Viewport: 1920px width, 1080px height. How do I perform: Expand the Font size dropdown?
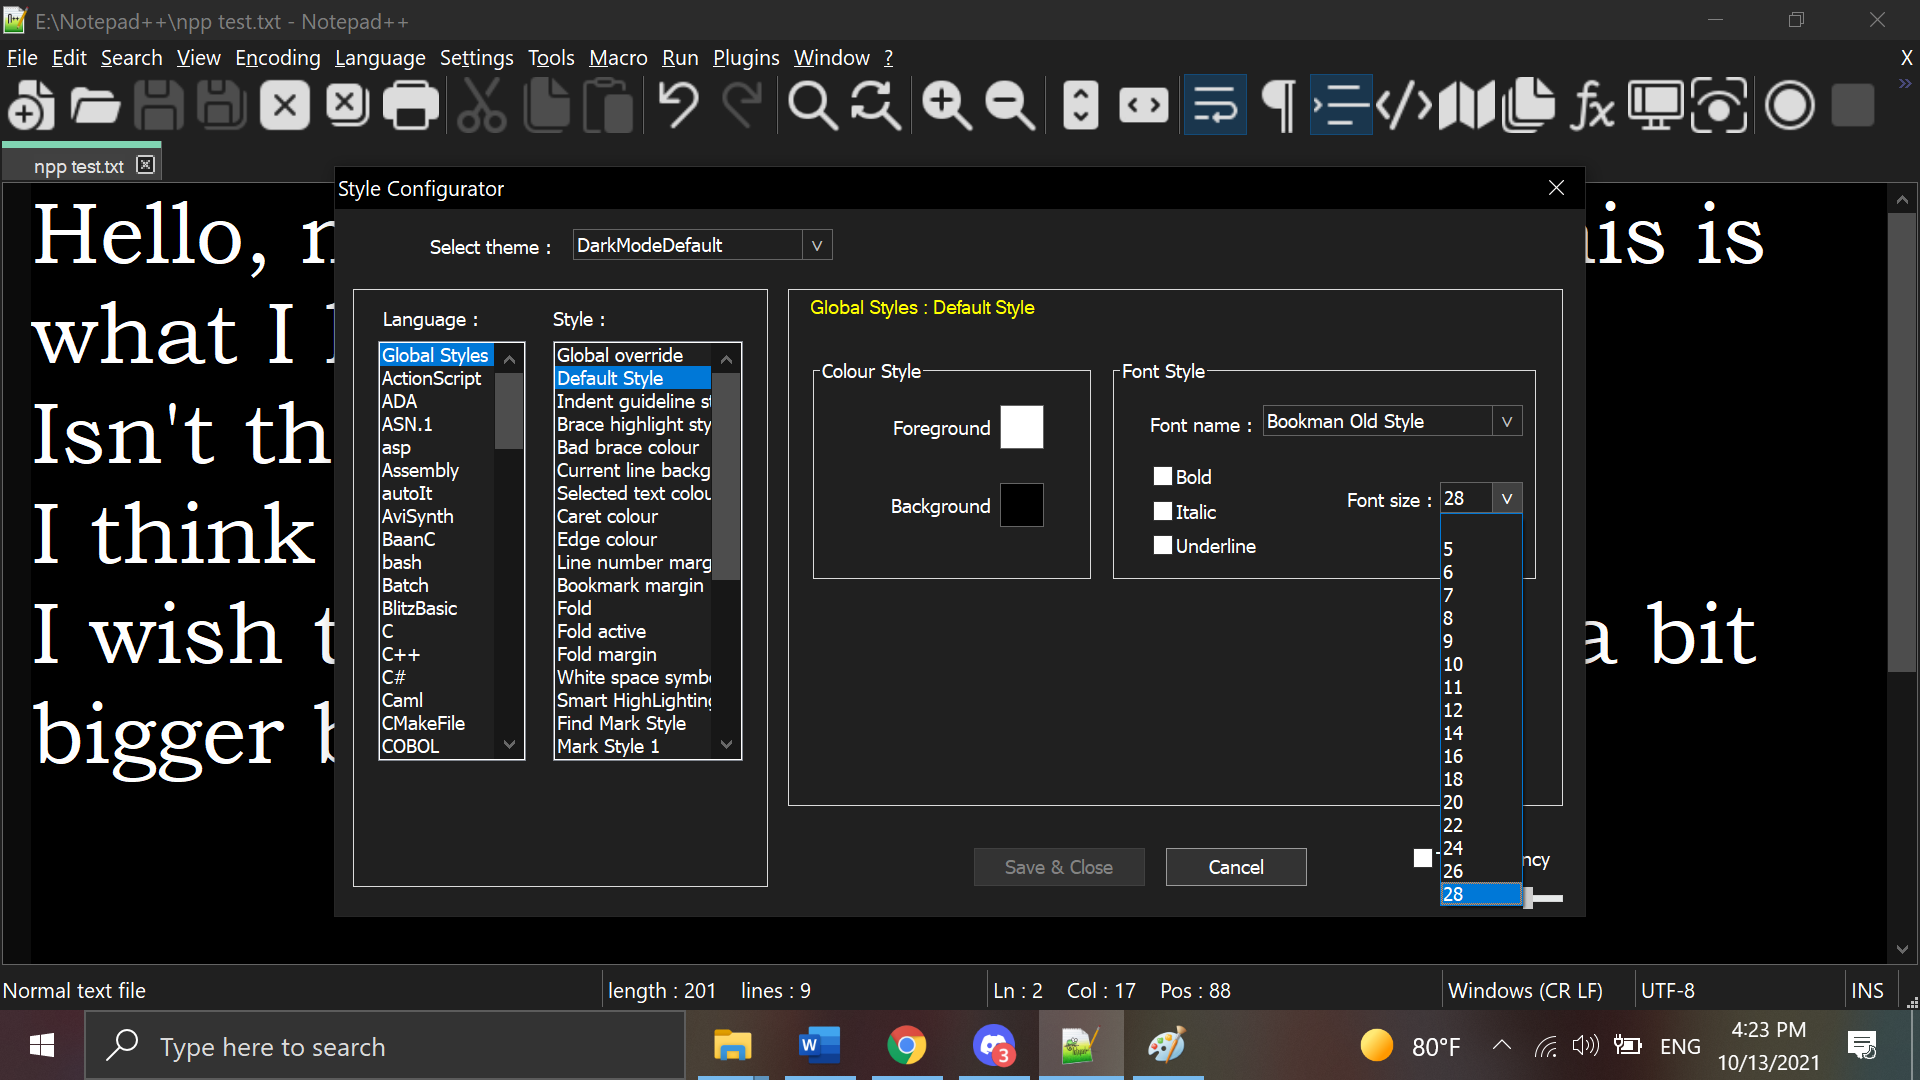click(x=1505, y=498)
